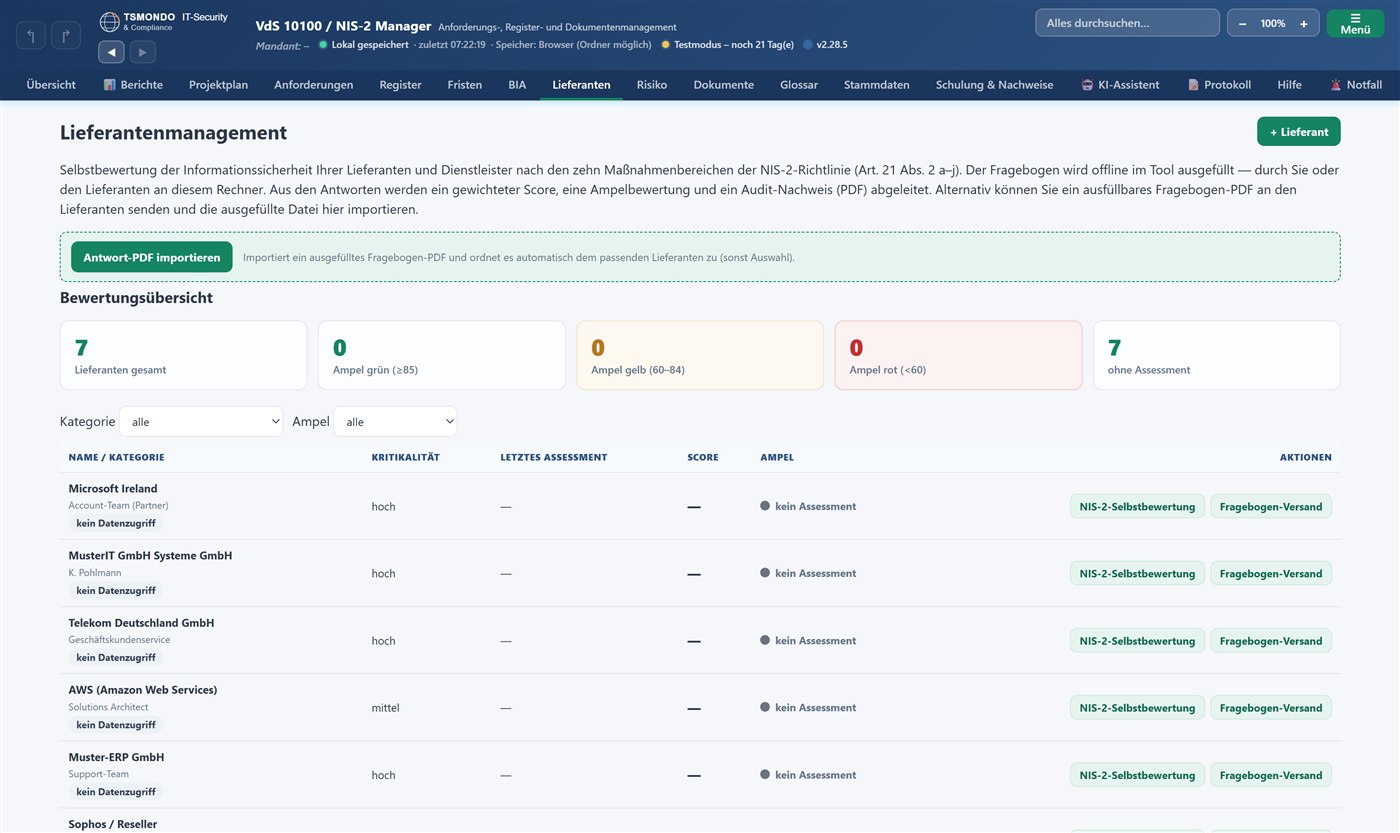The height and width of the screenshot is (833, 1400).
Task: Go to the Dokumente tab
Action: pyautogui.click(x=724, y=85)
